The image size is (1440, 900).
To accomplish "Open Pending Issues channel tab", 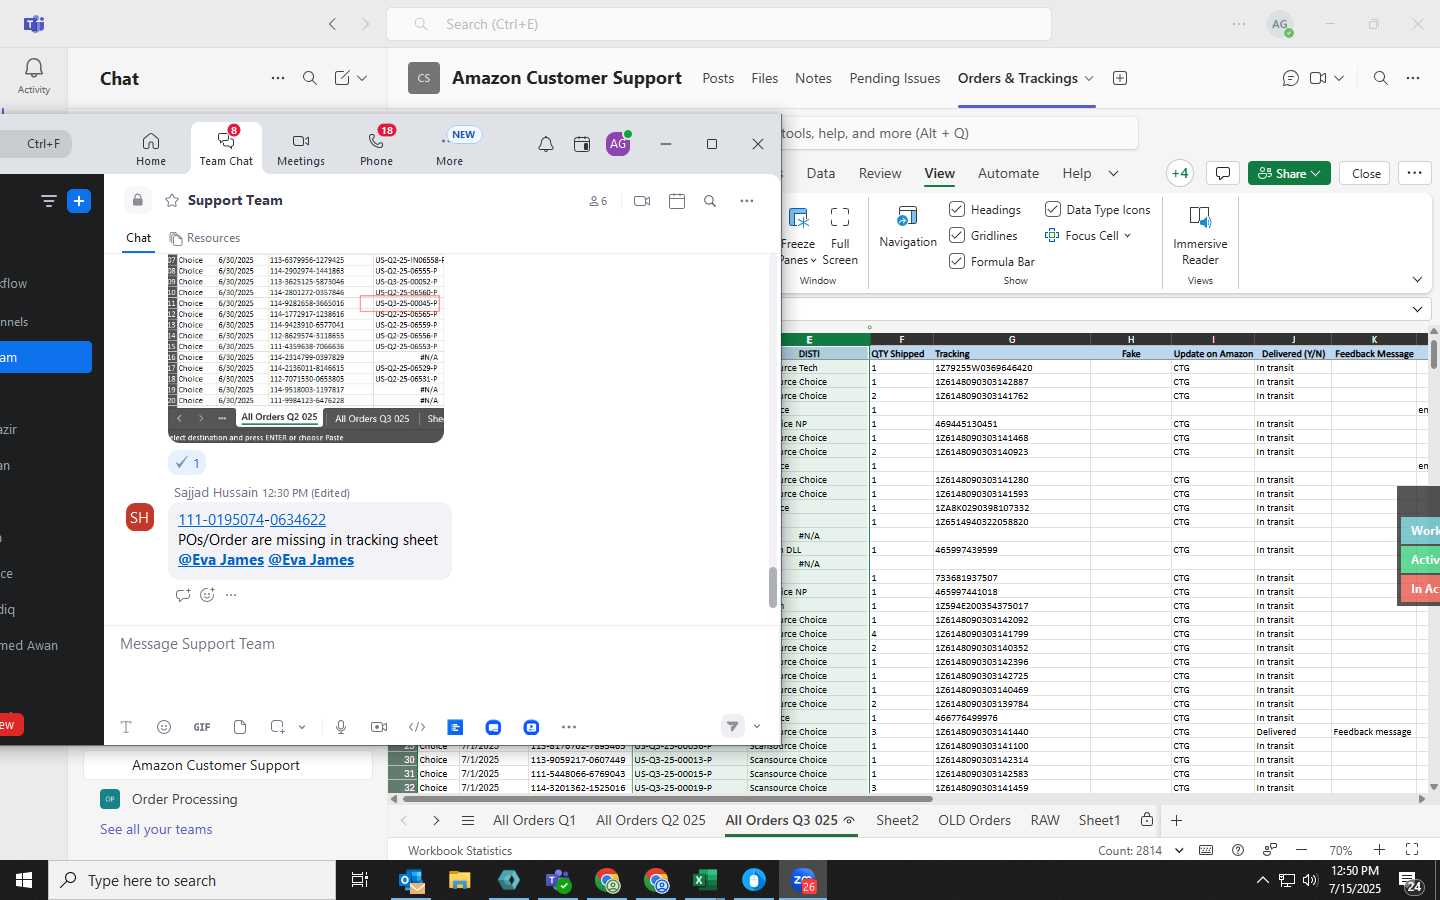I will coord(895,78).
